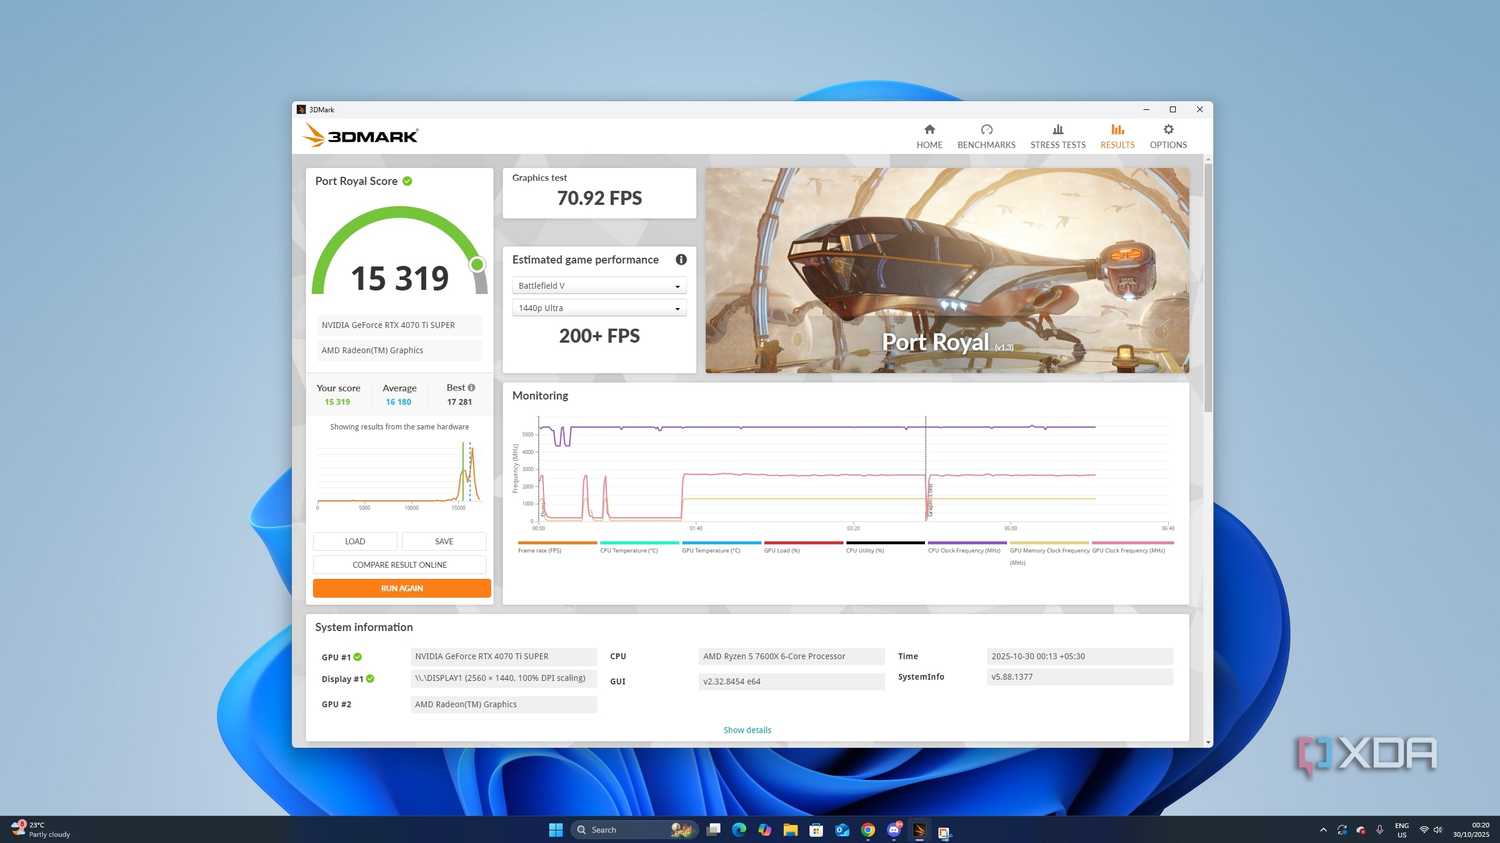The width and height of the screenshot is (1500, 843).
Task: Open File Explorer from the taskbar
Action: pos(790,830)
